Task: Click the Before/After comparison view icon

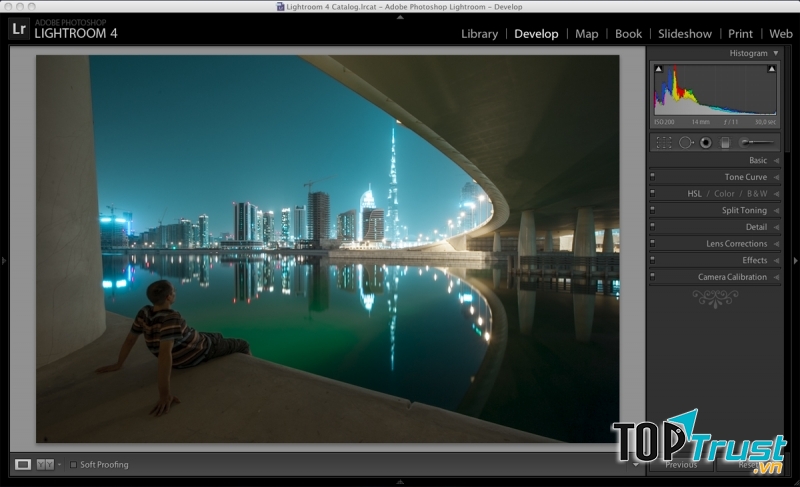Action: (45, 464)
